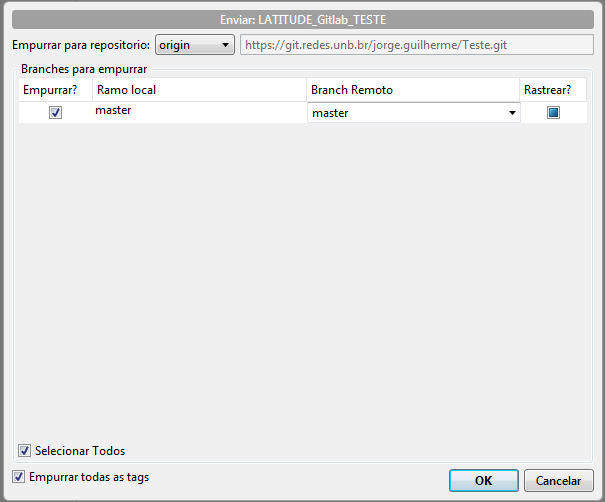The height and width of the screenshot is (502, 605).
Task: Click the Empurrar para repositorio label
Action: (x=80, y=45)
